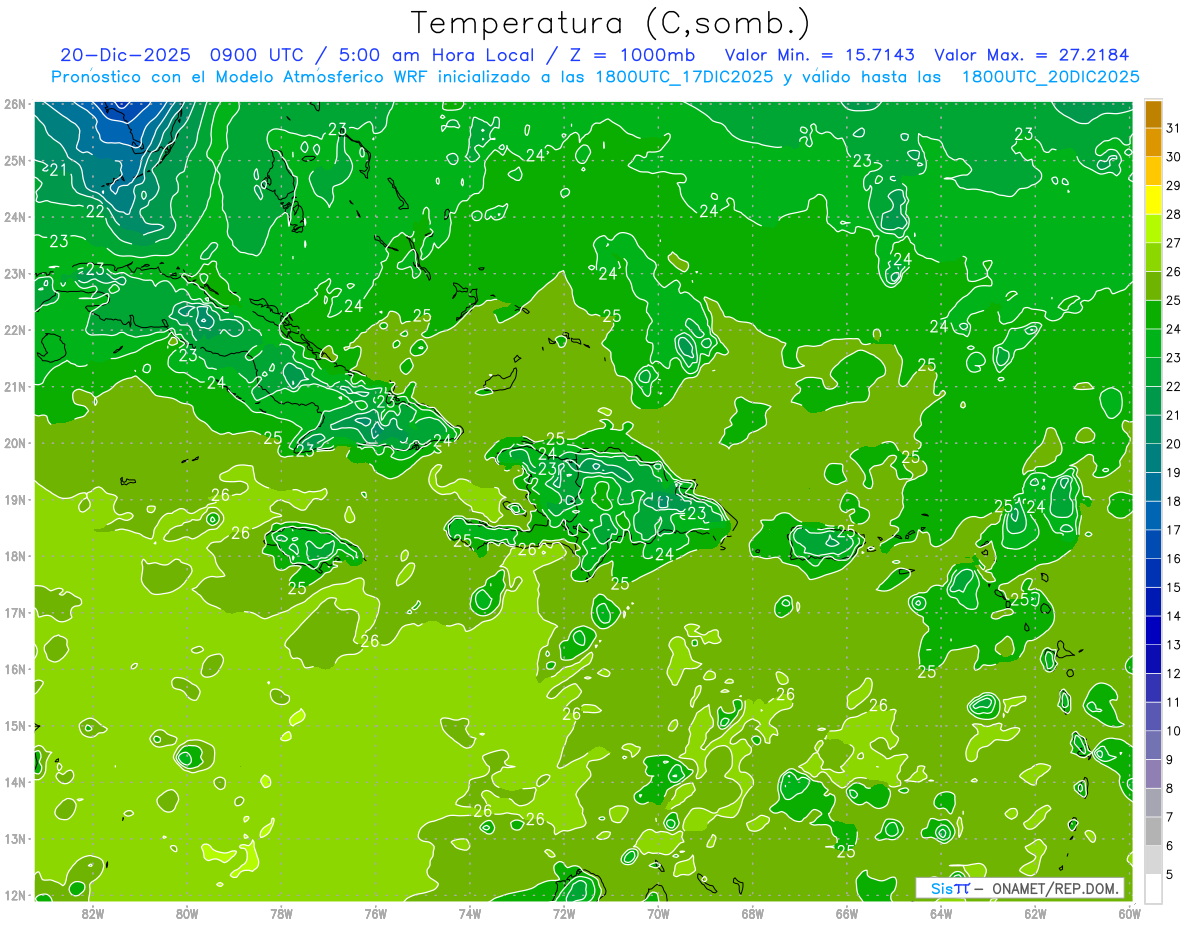
Task: Click the gray swatch between 6 and 7
Action: point(1153,830)
